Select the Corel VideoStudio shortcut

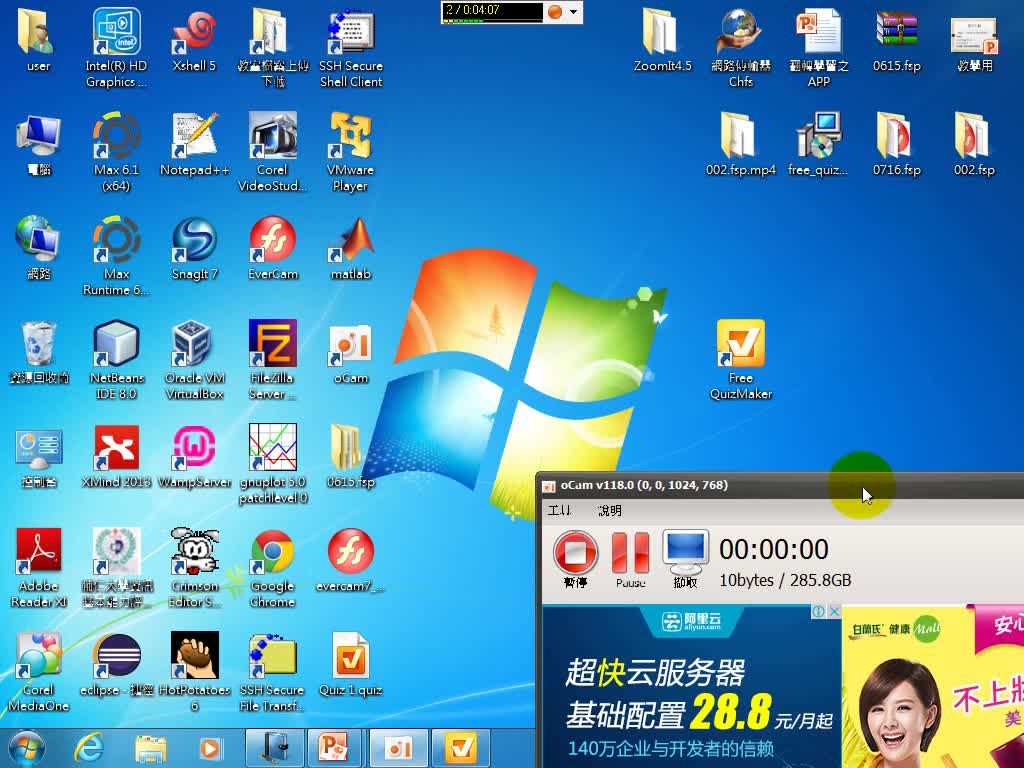[x=272, y=152]
